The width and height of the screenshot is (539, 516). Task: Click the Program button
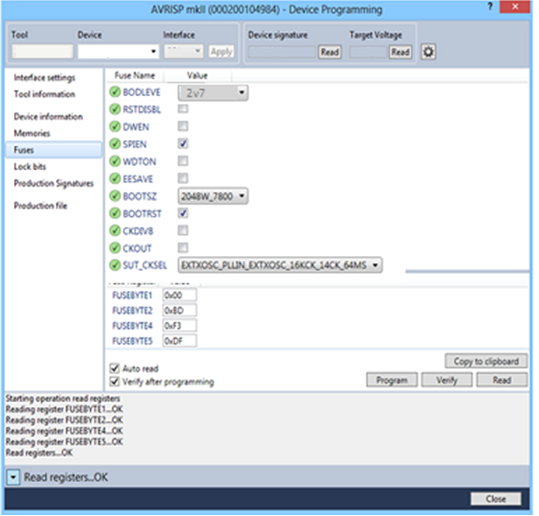click(392, 380)
